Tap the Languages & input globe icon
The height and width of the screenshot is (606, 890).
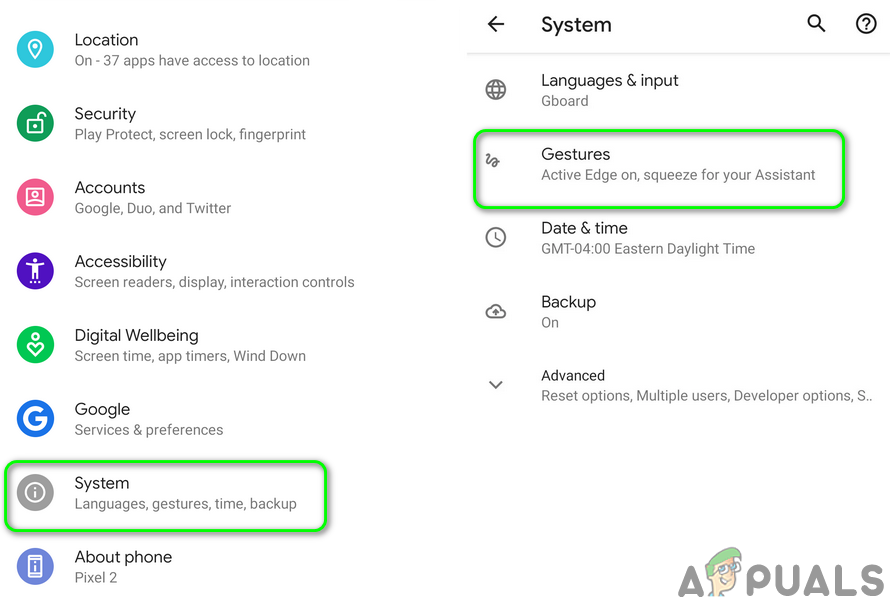tap(496, 90)
